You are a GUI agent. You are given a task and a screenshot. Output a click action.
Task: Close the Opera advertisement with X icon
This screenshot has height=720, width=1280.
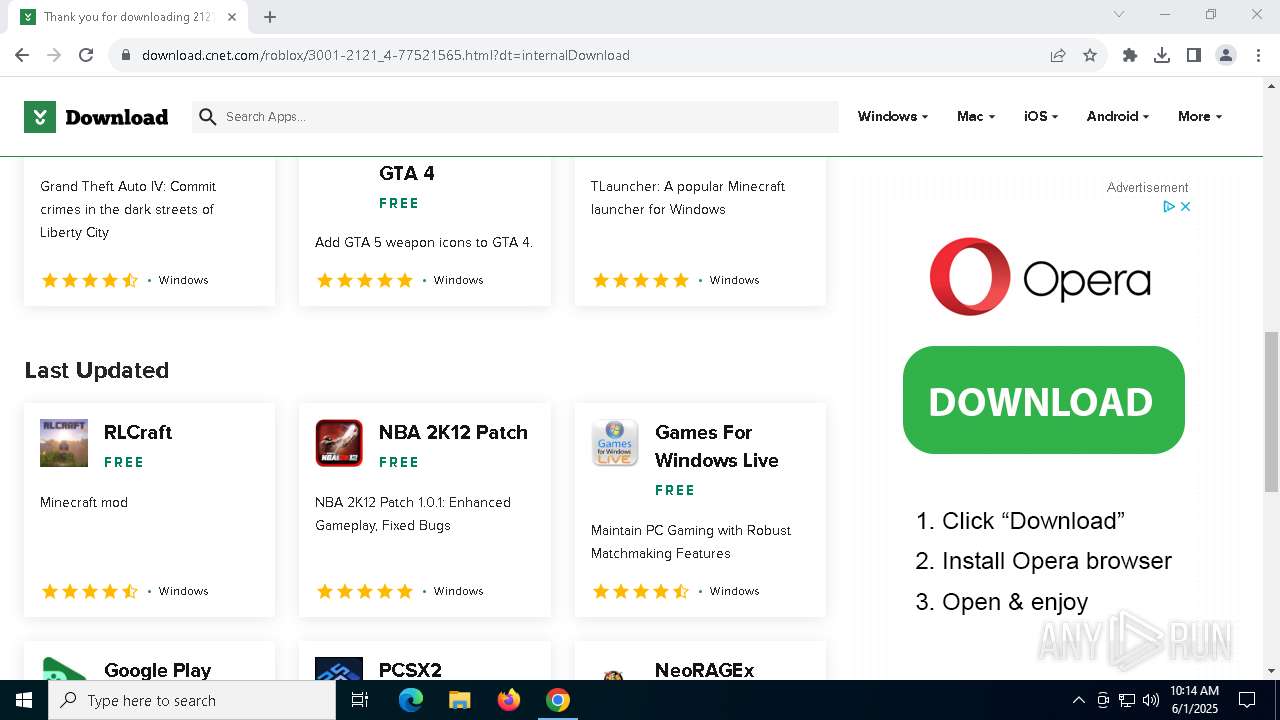[1185, 206]
